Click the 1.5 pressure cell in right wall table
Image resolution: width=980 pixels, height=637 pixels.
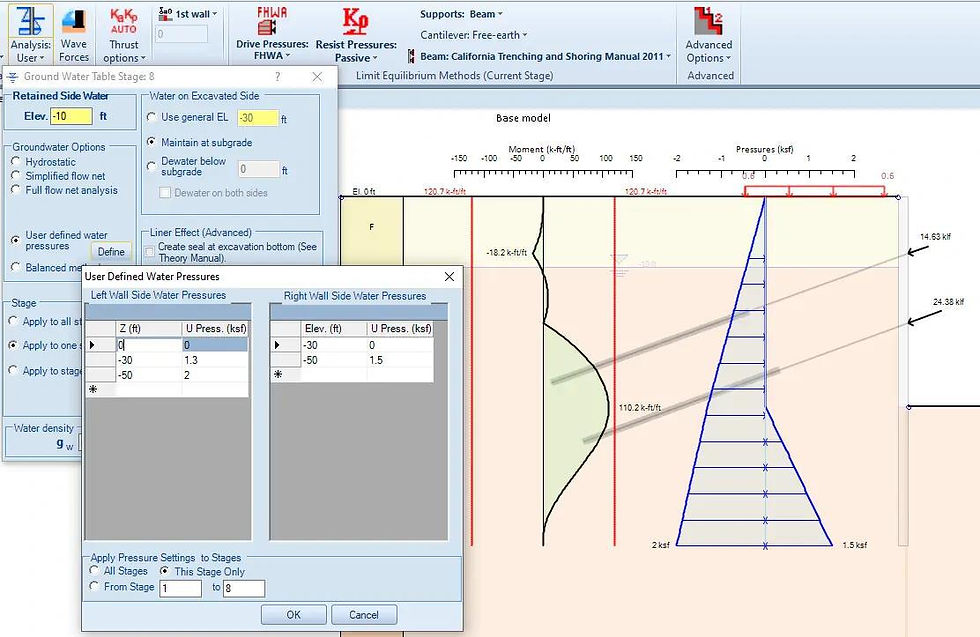tap(400, 360)
